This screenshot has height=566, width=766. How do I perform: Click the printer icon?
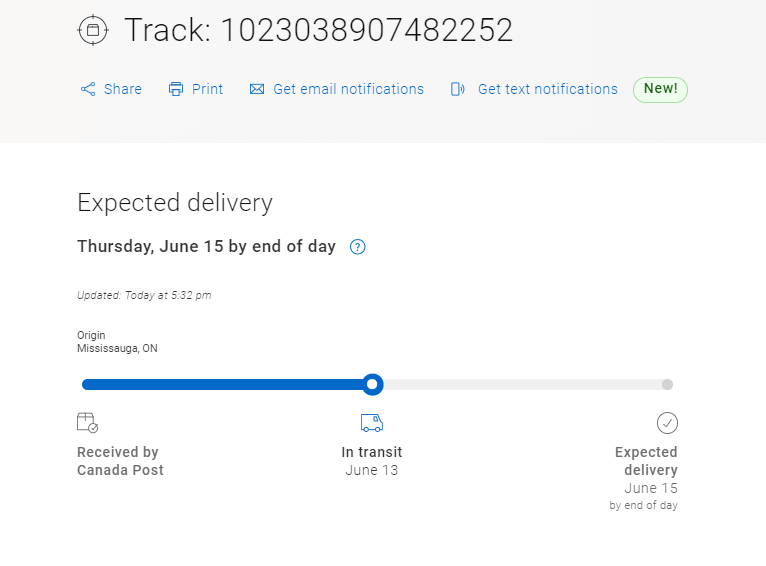(x=176, y=89)
